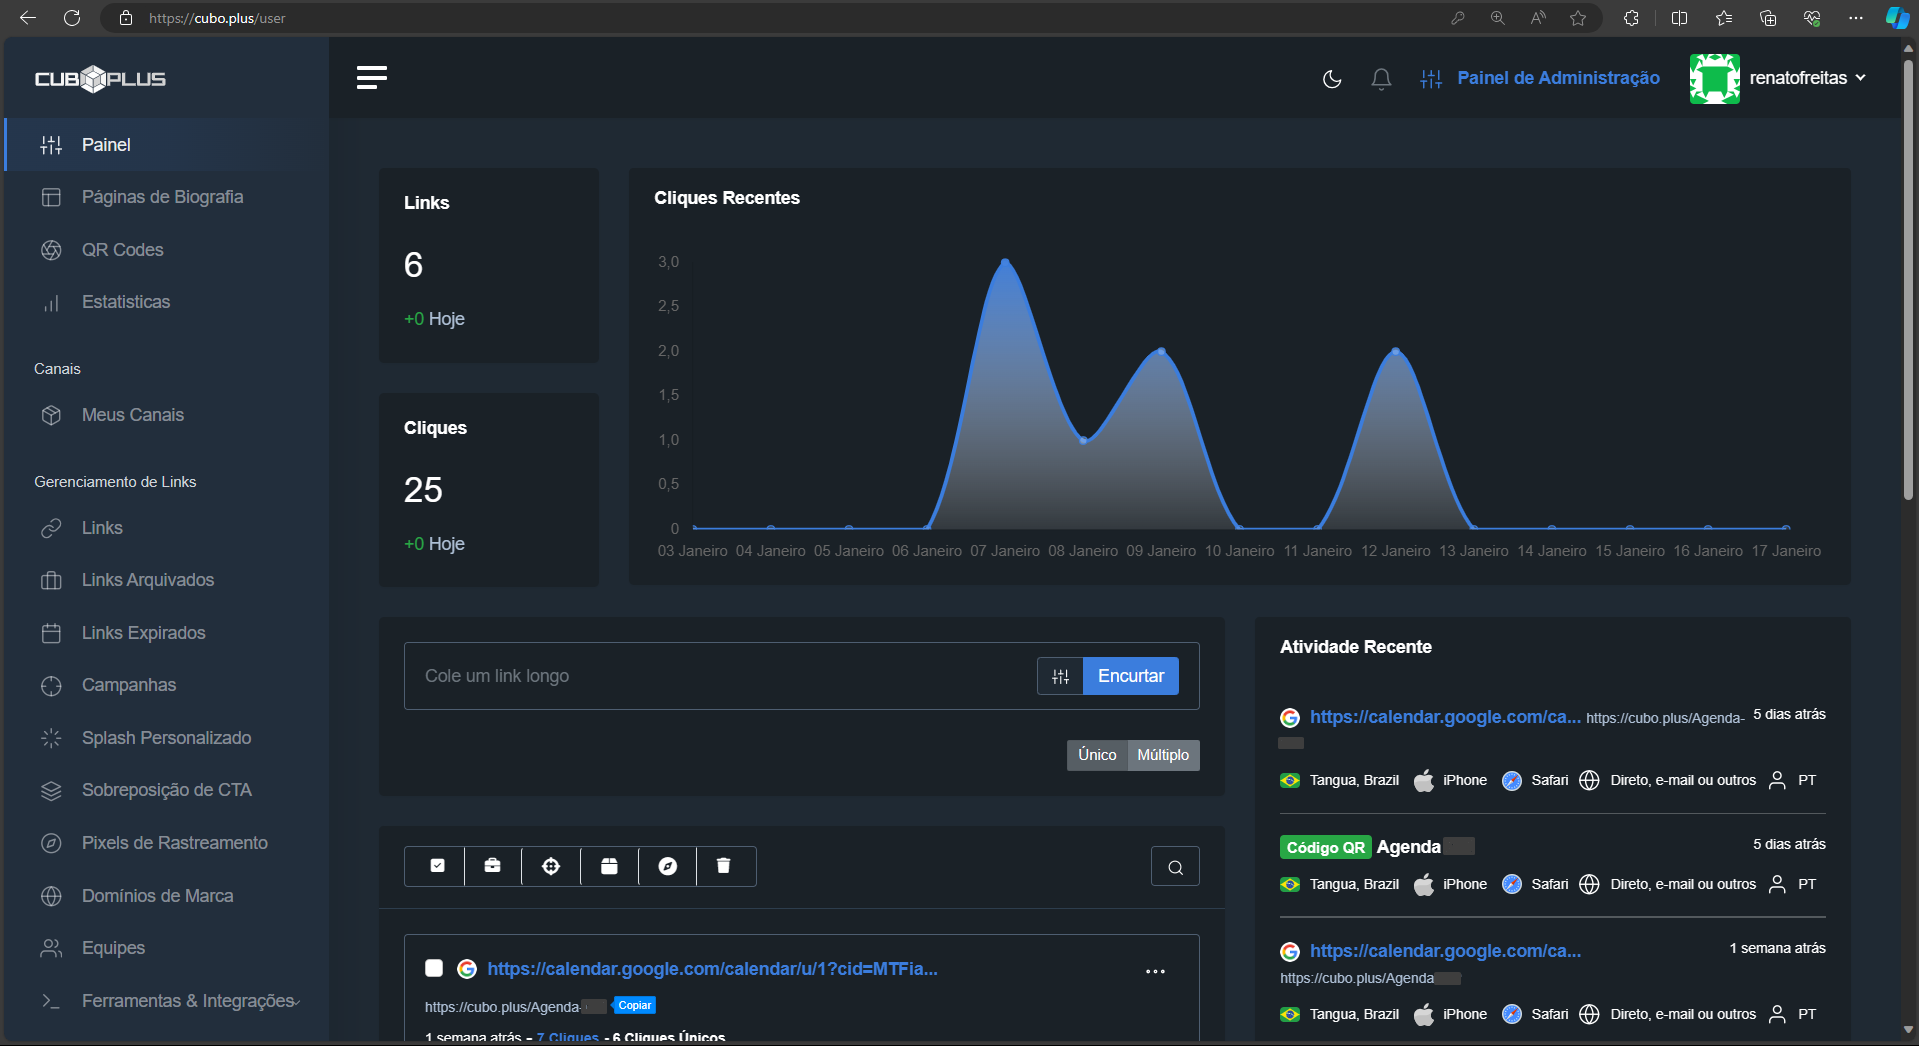Image resolution: width=1919 pixels, height=1046 pixels.
Task: Open advanced options sliders icon beside Encurtar
Action: click(1060, 676)
